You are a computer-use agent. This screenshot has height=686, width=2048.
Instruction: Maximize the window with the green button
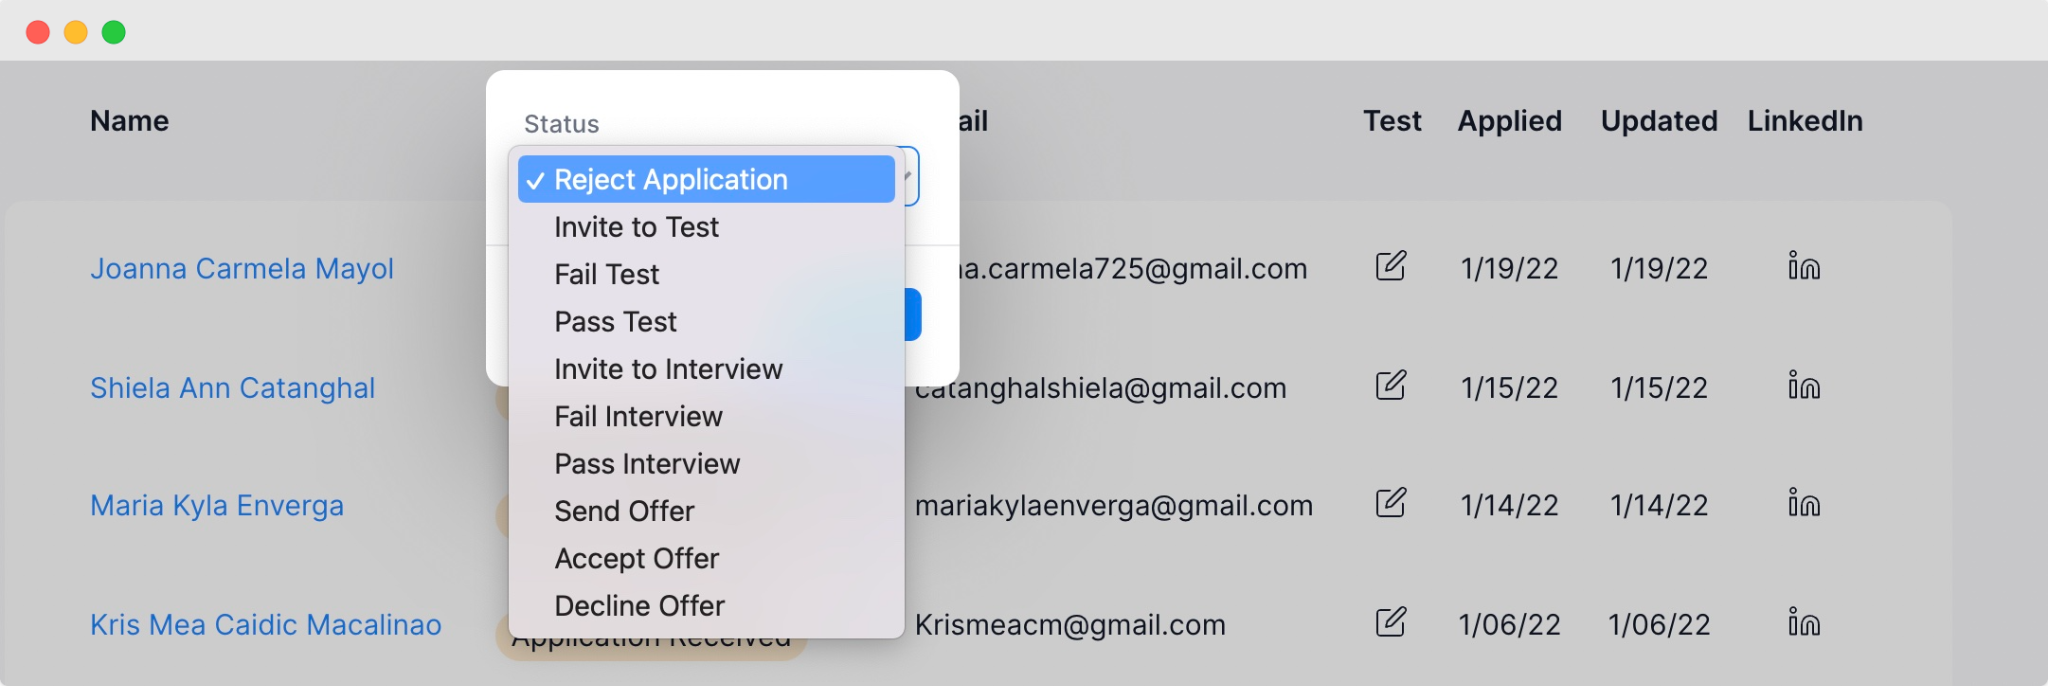114,32
